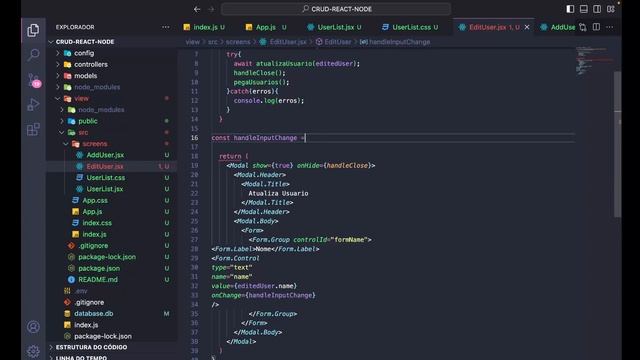Switch to the AddUser tab
This screenshot has width=640, height=360.
(558, 27)
